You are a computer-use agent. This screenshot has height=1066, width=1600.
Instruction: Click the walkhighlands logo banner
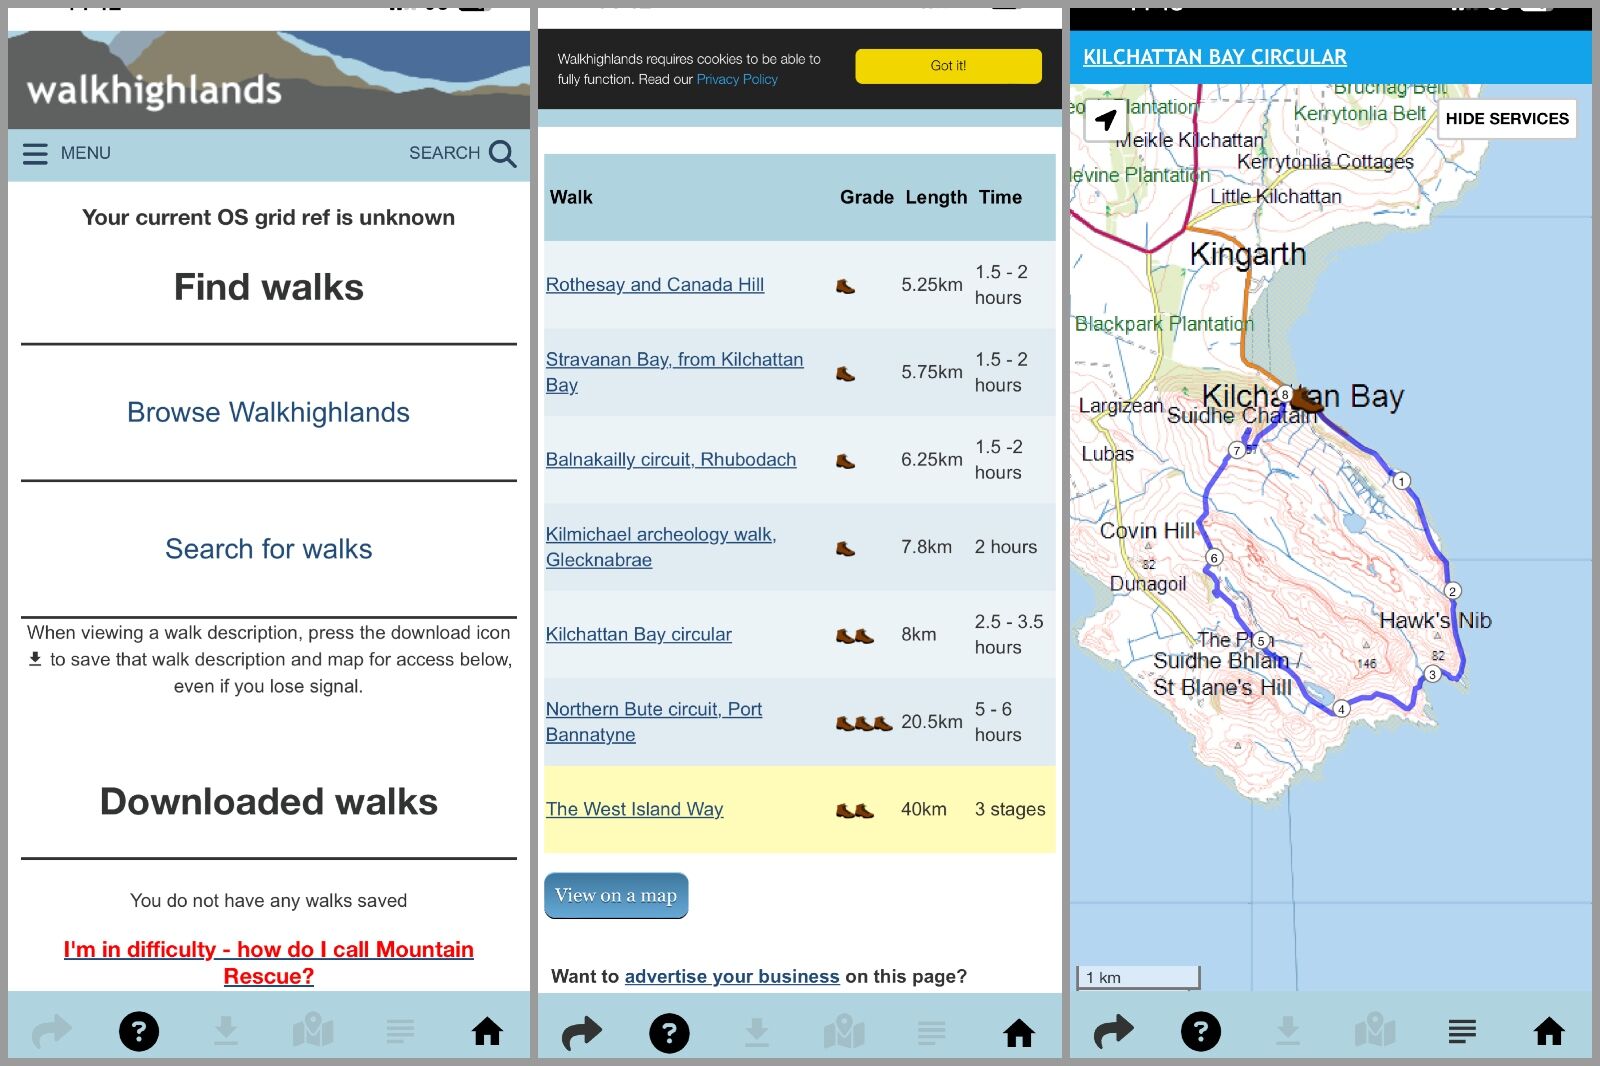coord(269,79)
